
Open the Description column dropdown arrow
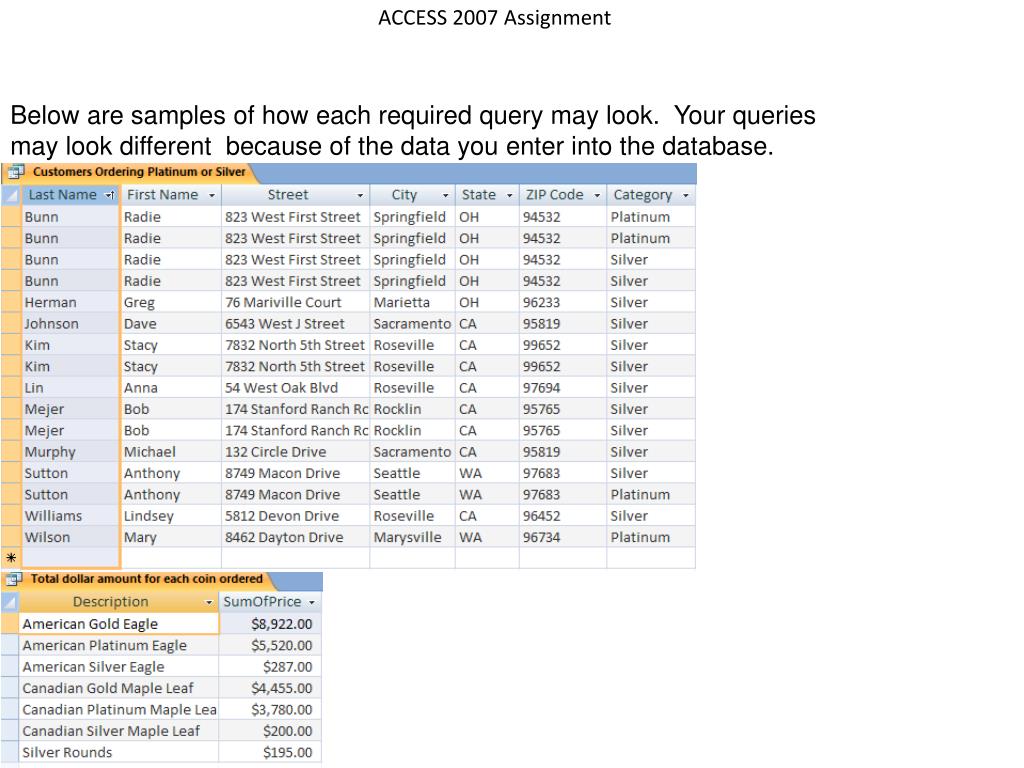(x=209, y=602)
